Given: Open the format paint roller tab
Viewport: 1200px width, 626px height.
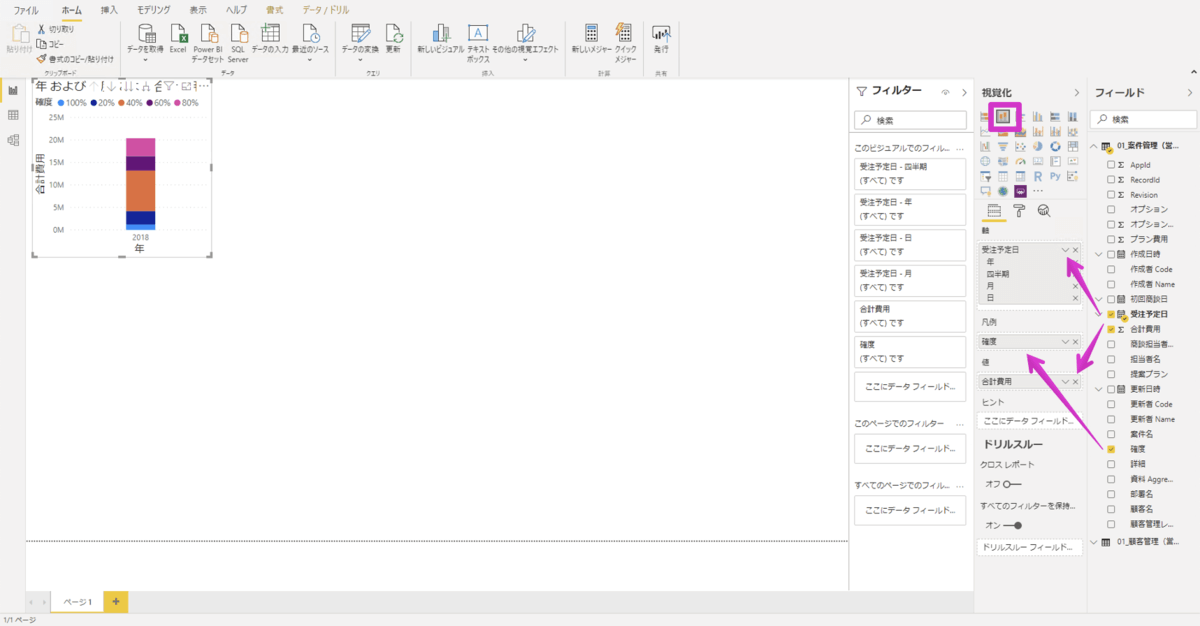Looking at the screenshot, I should coord(1019,211).
